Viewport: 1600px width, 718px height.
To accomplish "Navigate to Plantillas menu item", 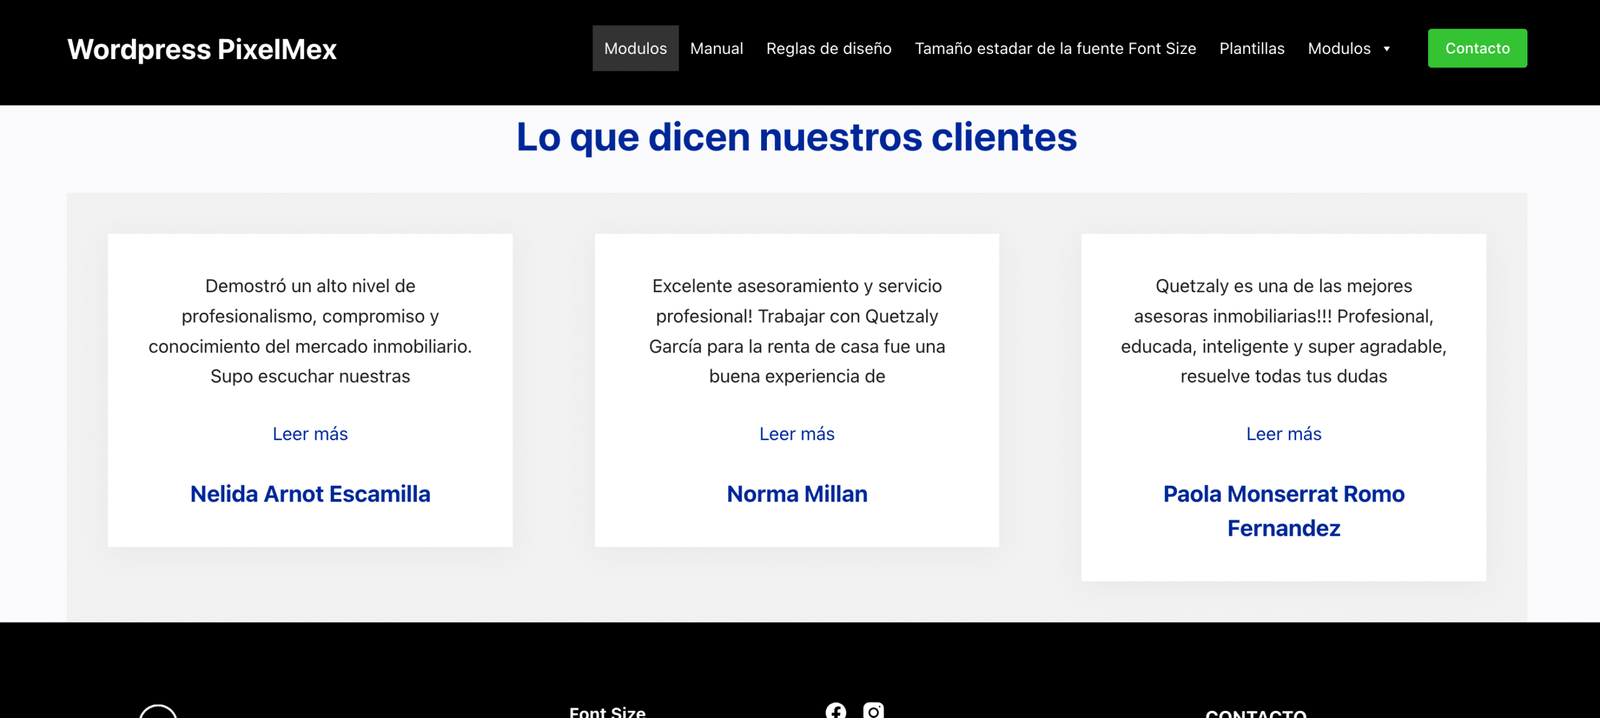I will tap(1251, 49).
